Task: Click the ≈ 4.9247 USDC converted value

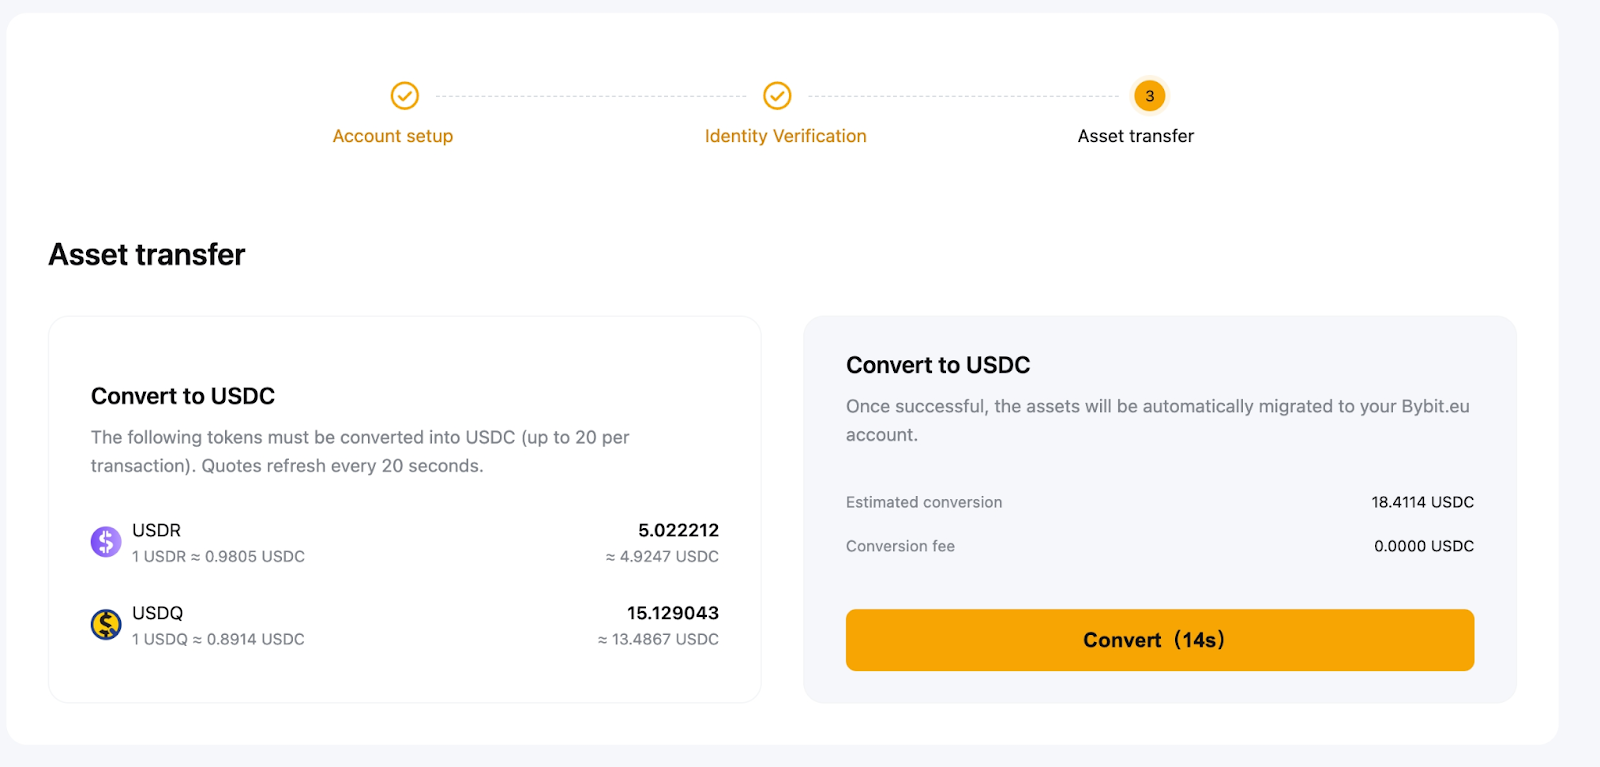Action: pos(662,557)
